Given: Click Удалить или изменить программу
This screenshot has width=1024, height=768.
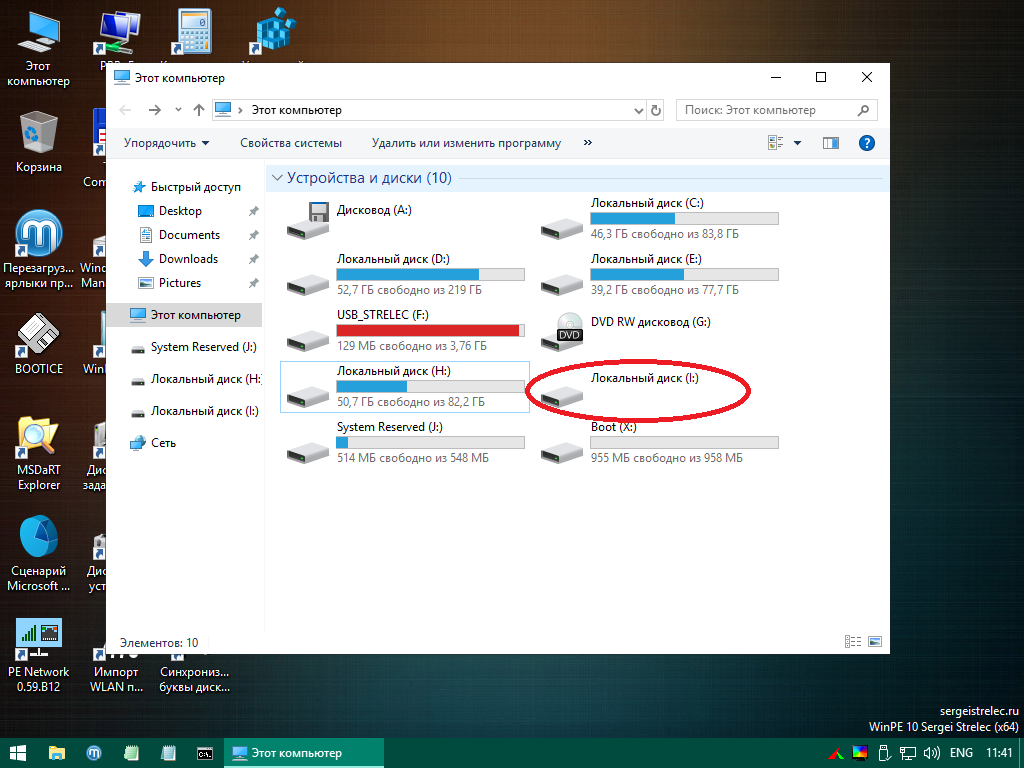Looking at the screenshot, I should (x=466, y=143).
